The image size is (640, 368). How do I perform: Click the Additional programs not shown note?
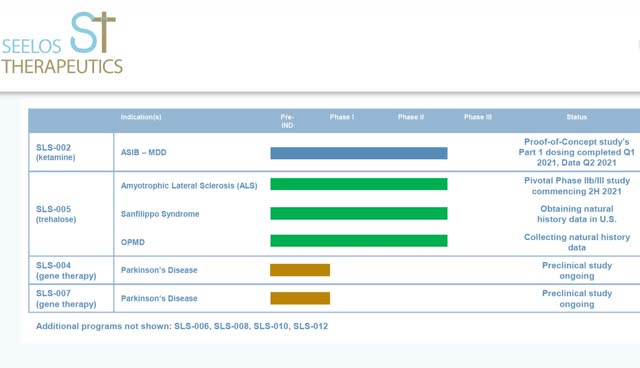182,326
